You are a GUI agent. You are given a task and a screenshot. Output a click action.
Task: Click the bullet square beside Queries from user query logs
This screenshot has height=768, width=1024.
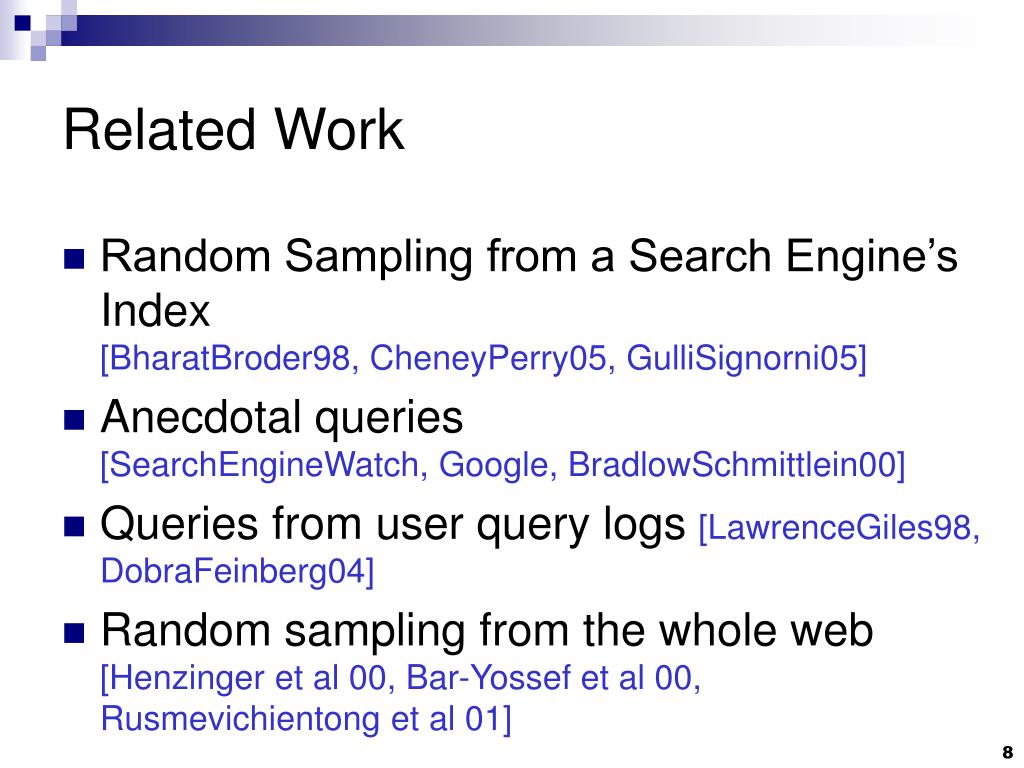(74, 526)
